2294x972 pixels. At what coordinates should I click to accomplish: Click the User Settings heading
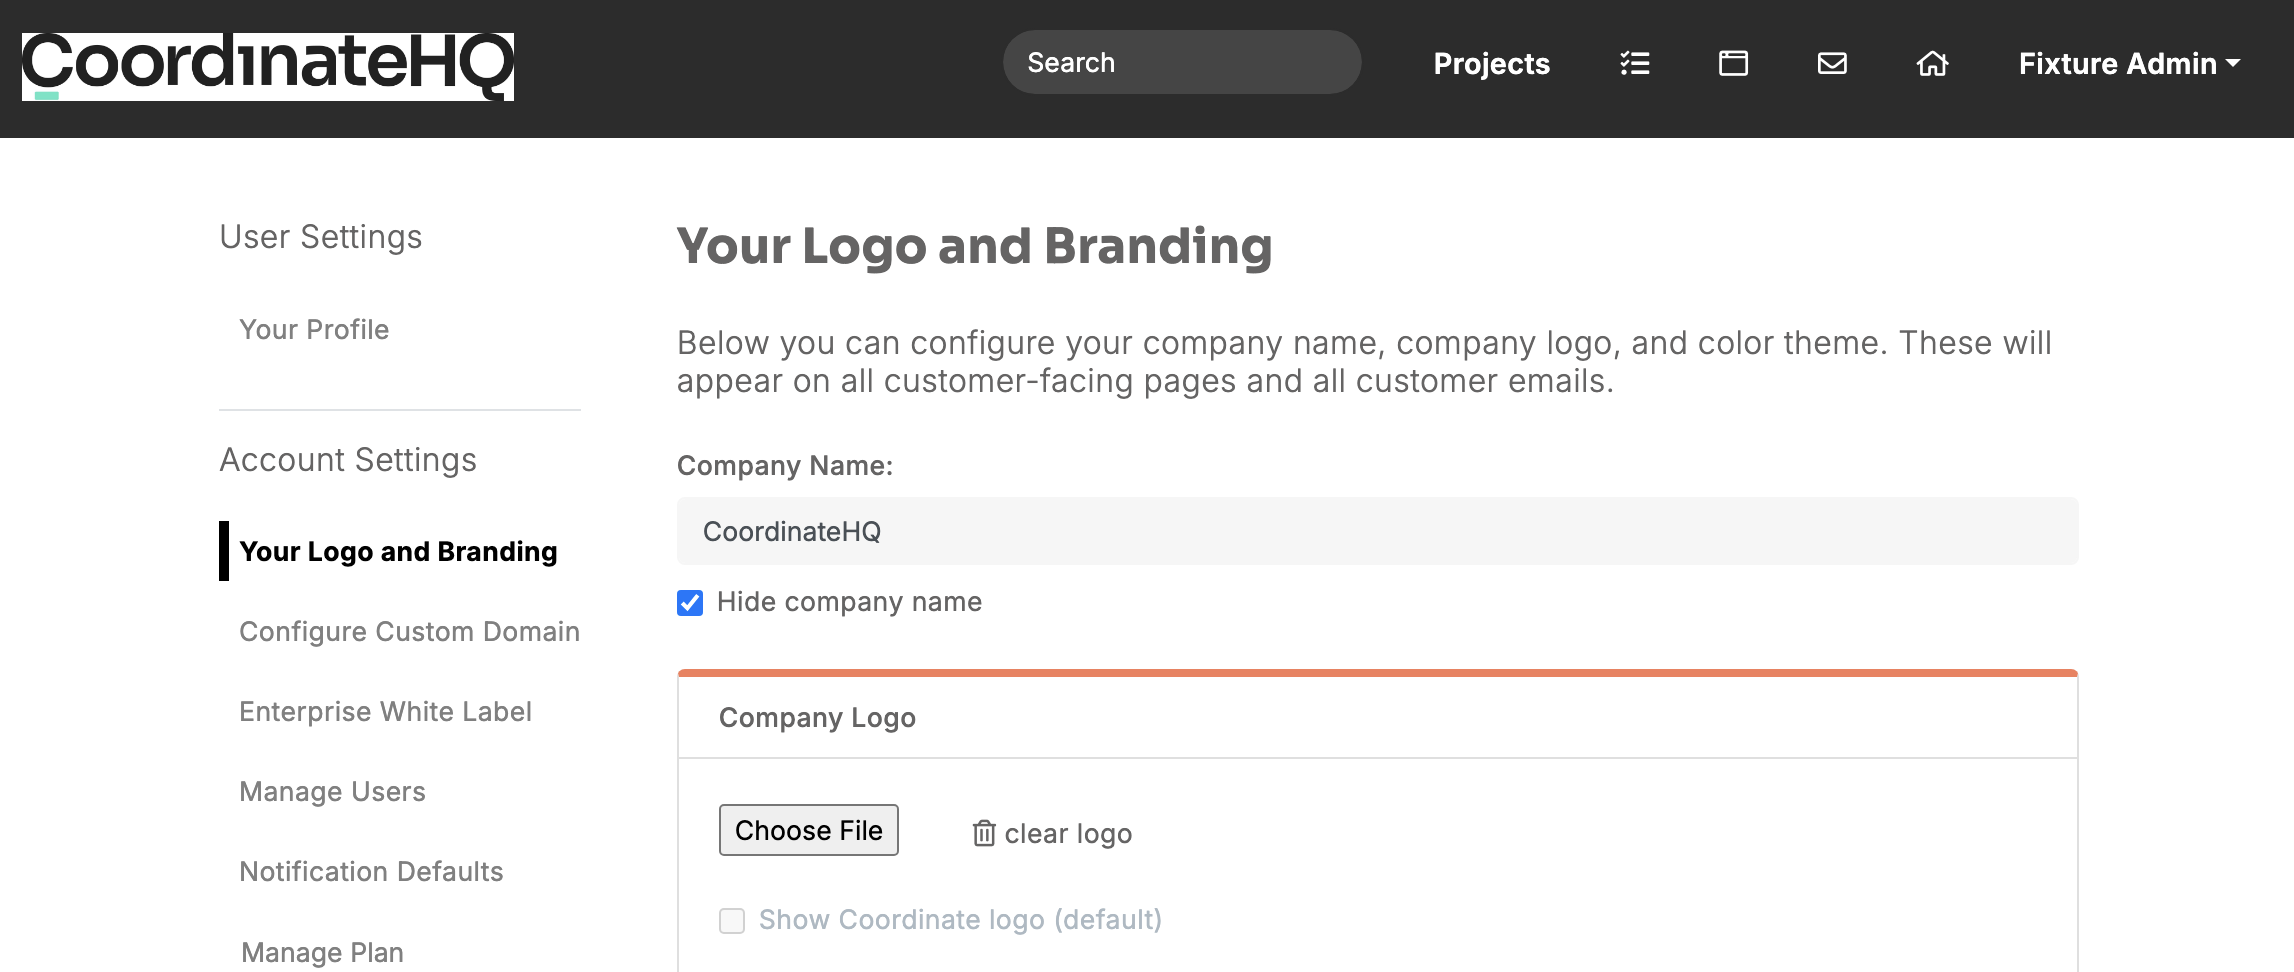320,237
